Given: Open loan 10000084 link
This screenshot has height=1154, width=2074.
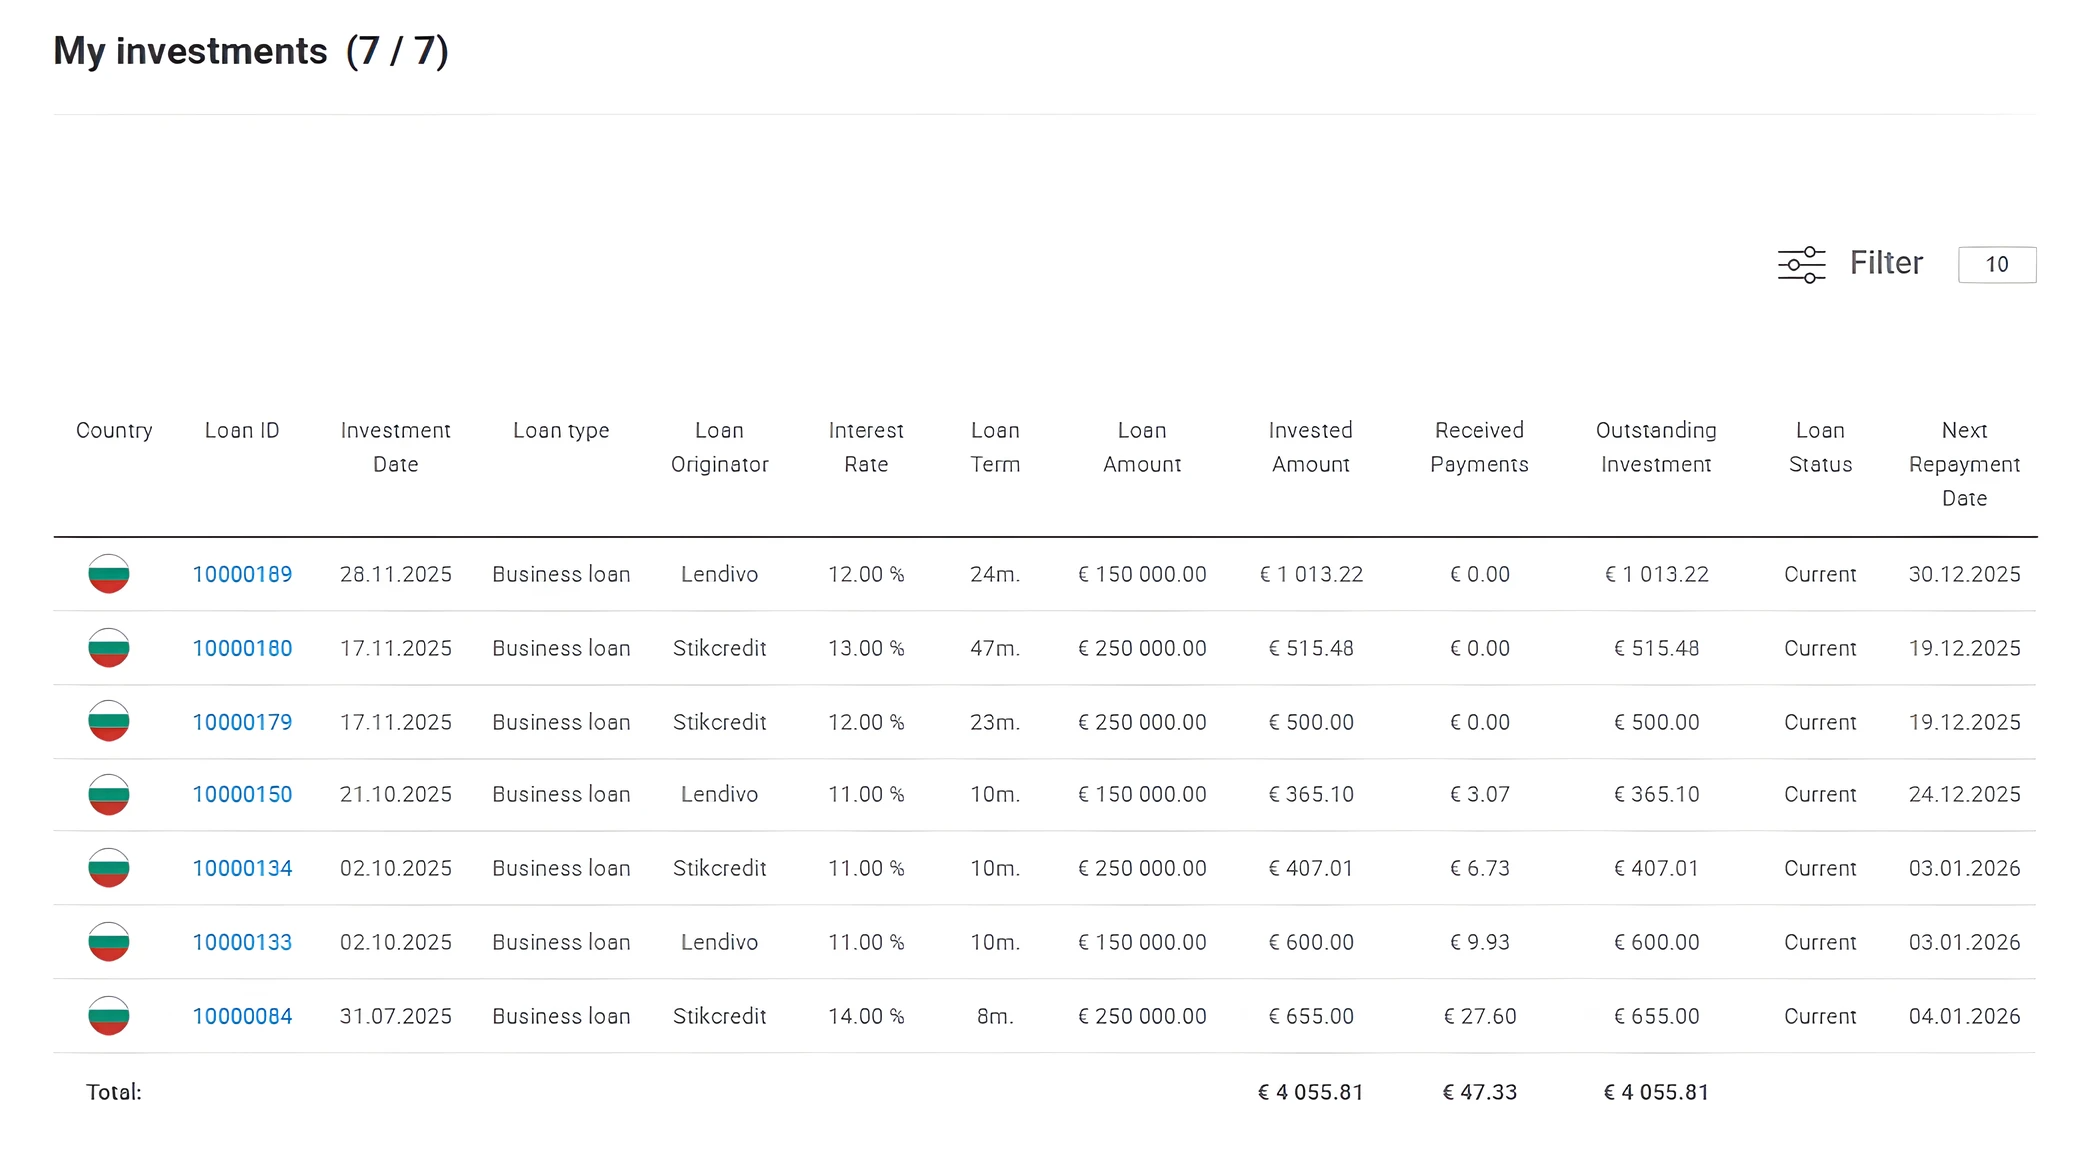Looking at the screenshot, I should (x=242, y=1016).
